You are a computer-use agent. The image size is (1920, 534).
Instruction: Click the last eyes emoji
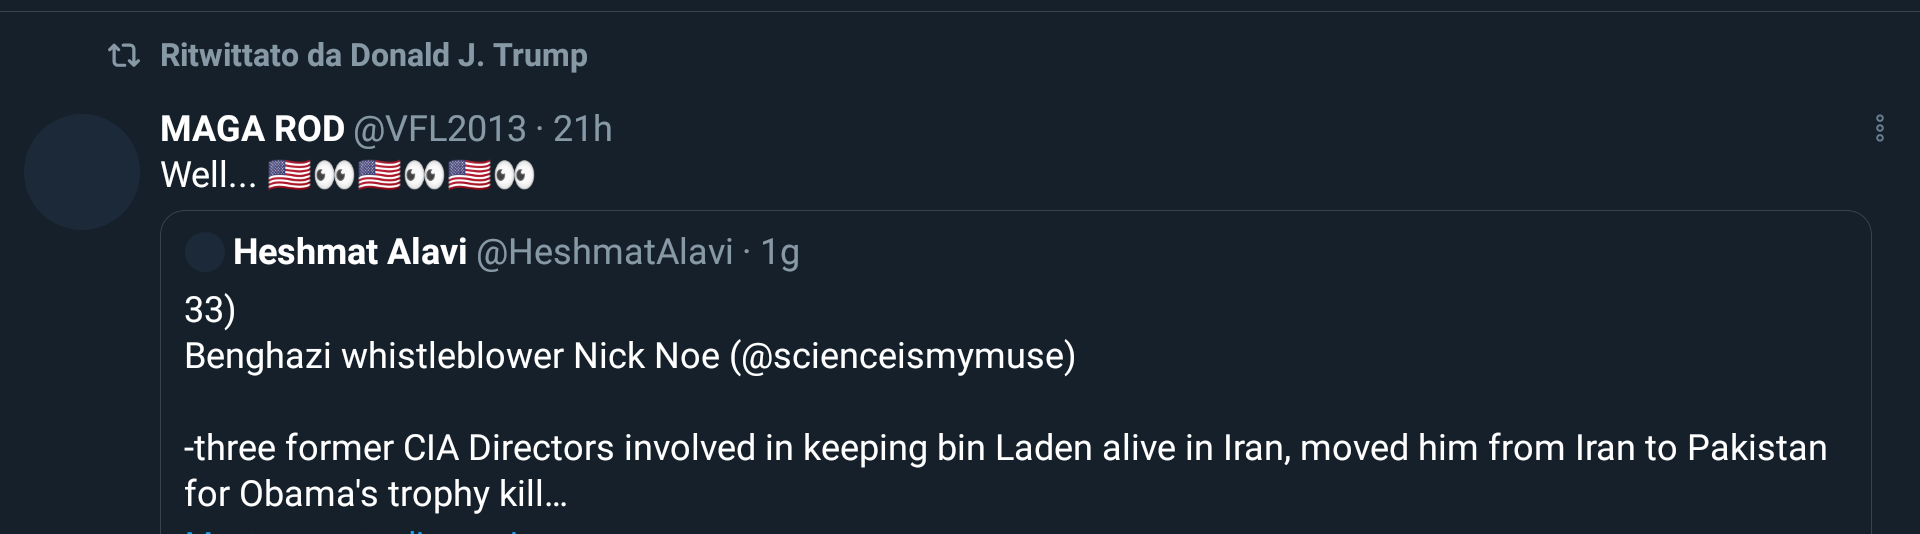[x=514, y=176]
